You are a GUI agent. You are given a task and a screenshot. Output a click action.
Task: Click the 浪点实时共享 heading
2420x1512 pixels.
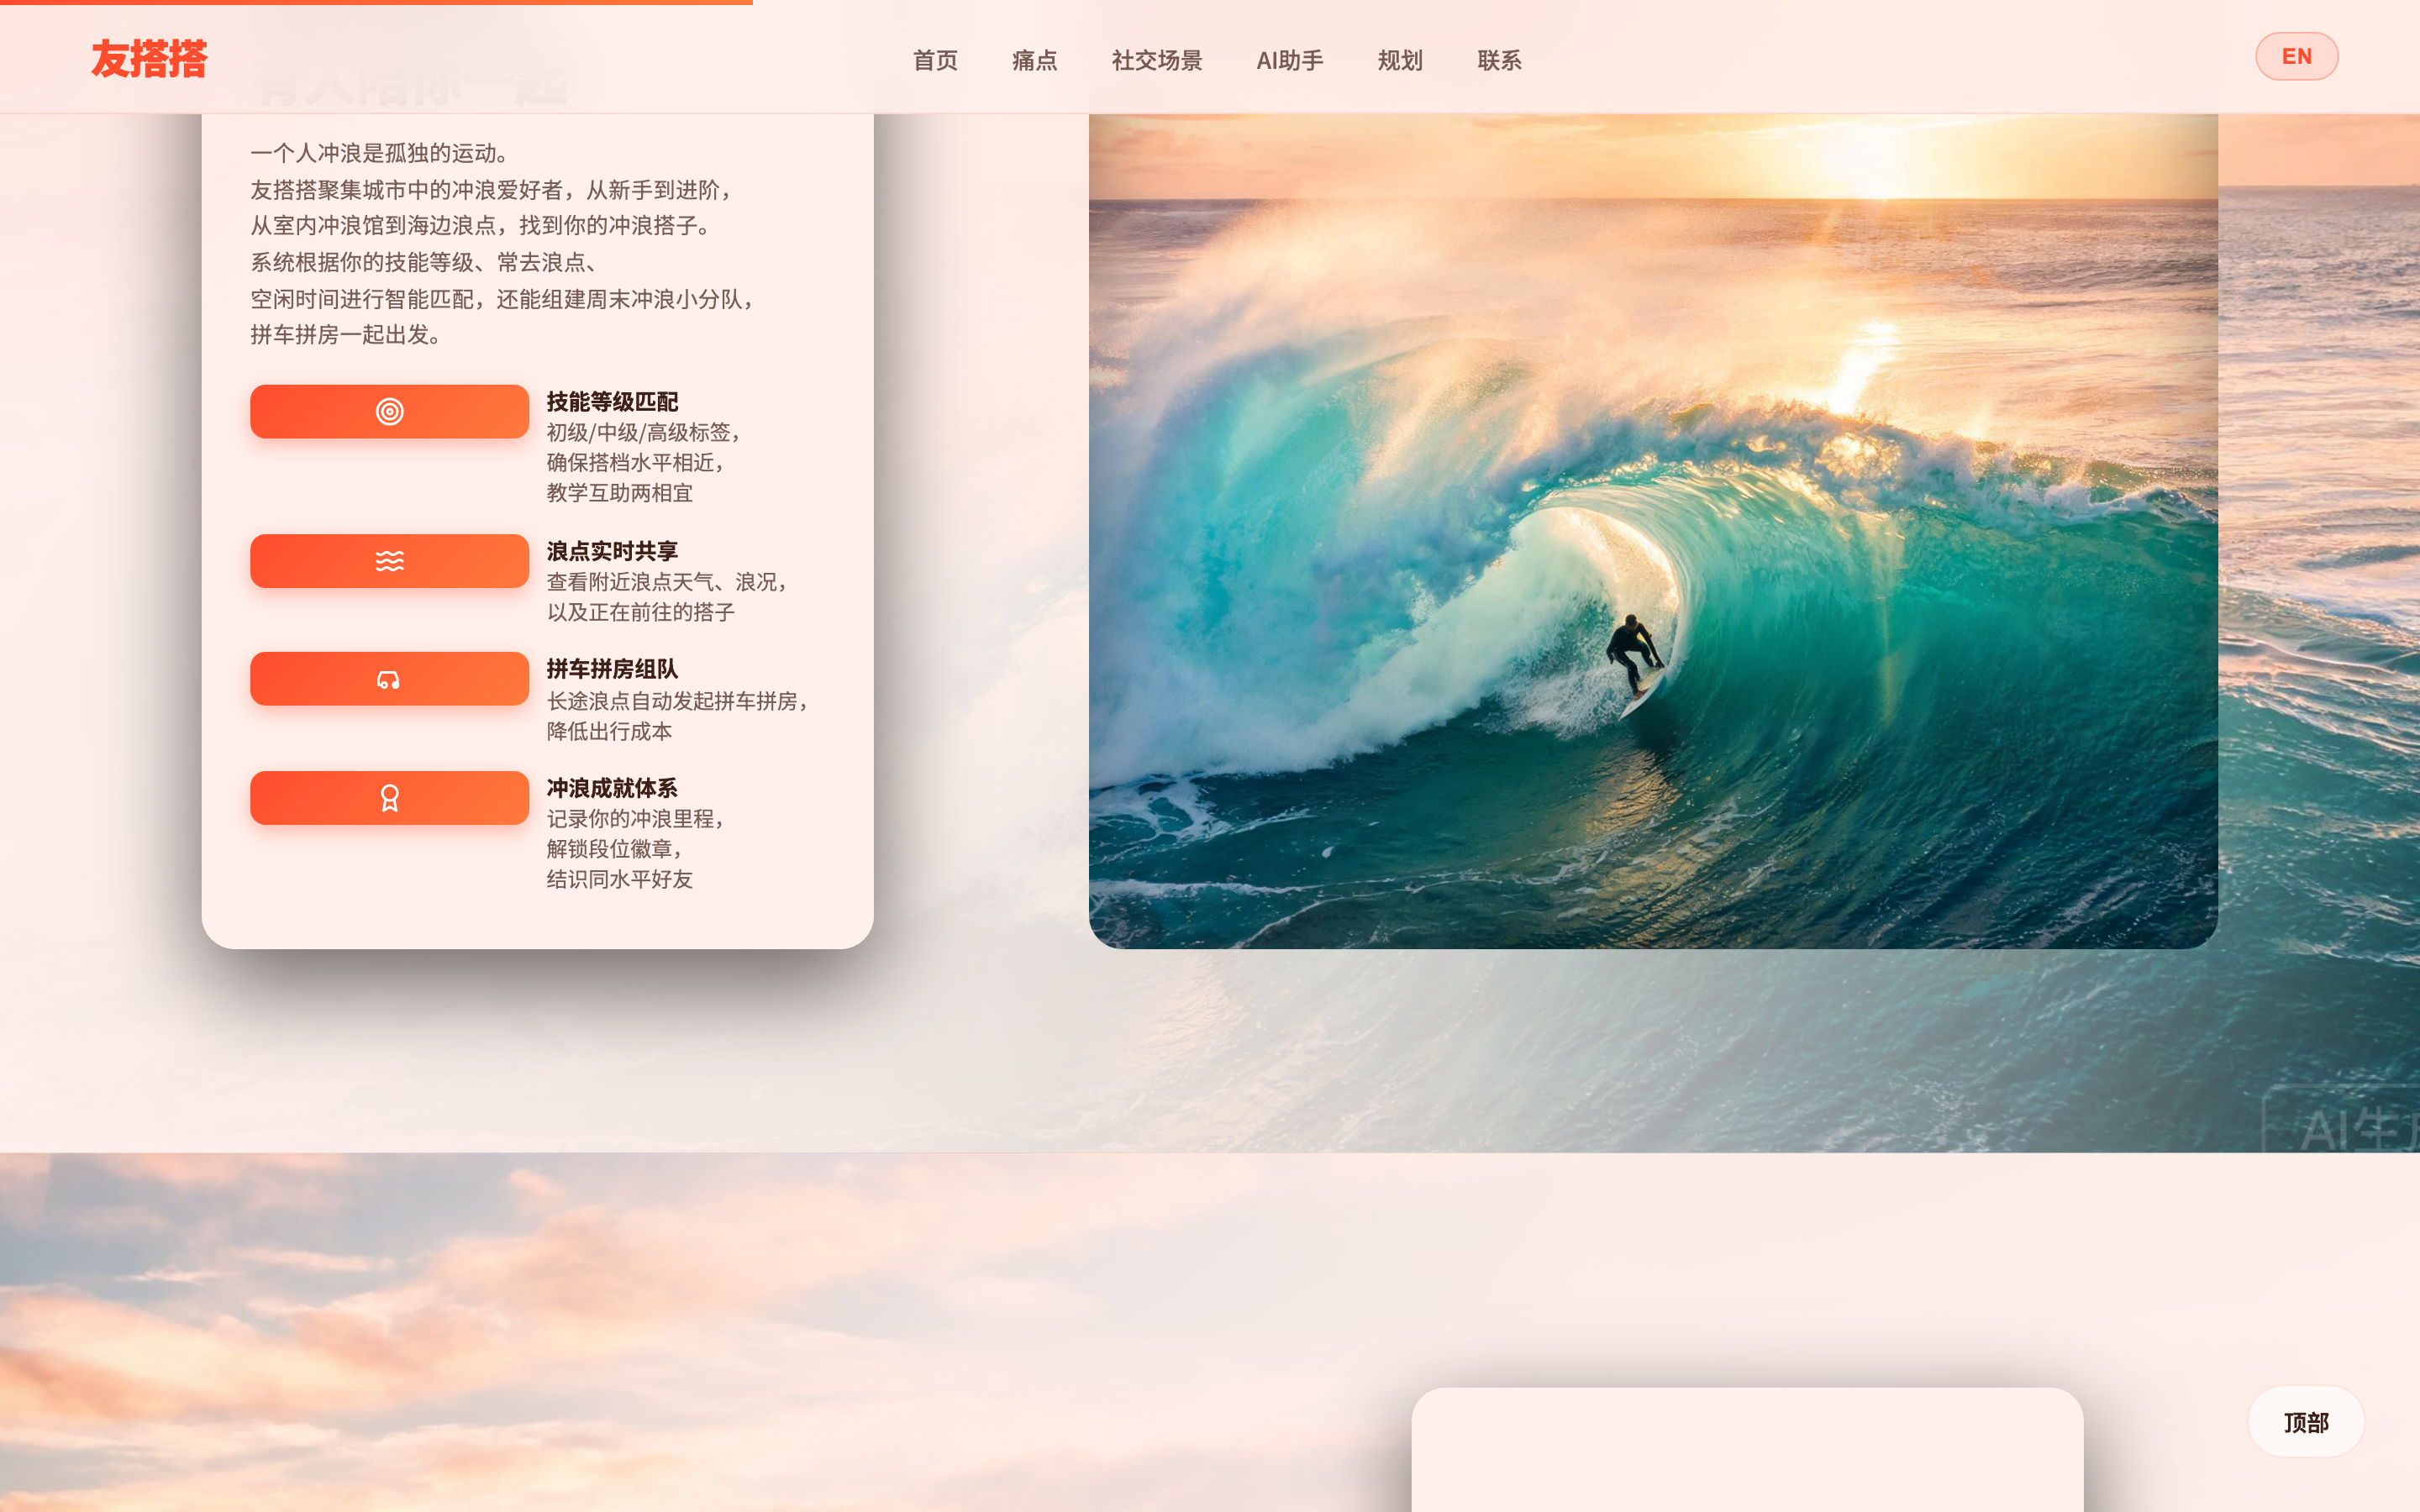(612, 551)
